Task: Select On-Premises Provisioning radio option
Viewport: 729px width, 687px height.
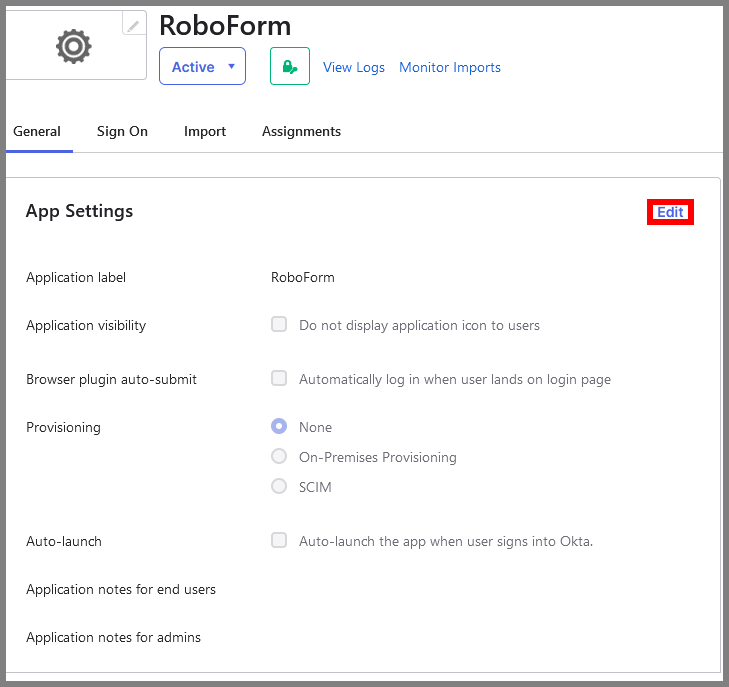Action: [279, 457]
